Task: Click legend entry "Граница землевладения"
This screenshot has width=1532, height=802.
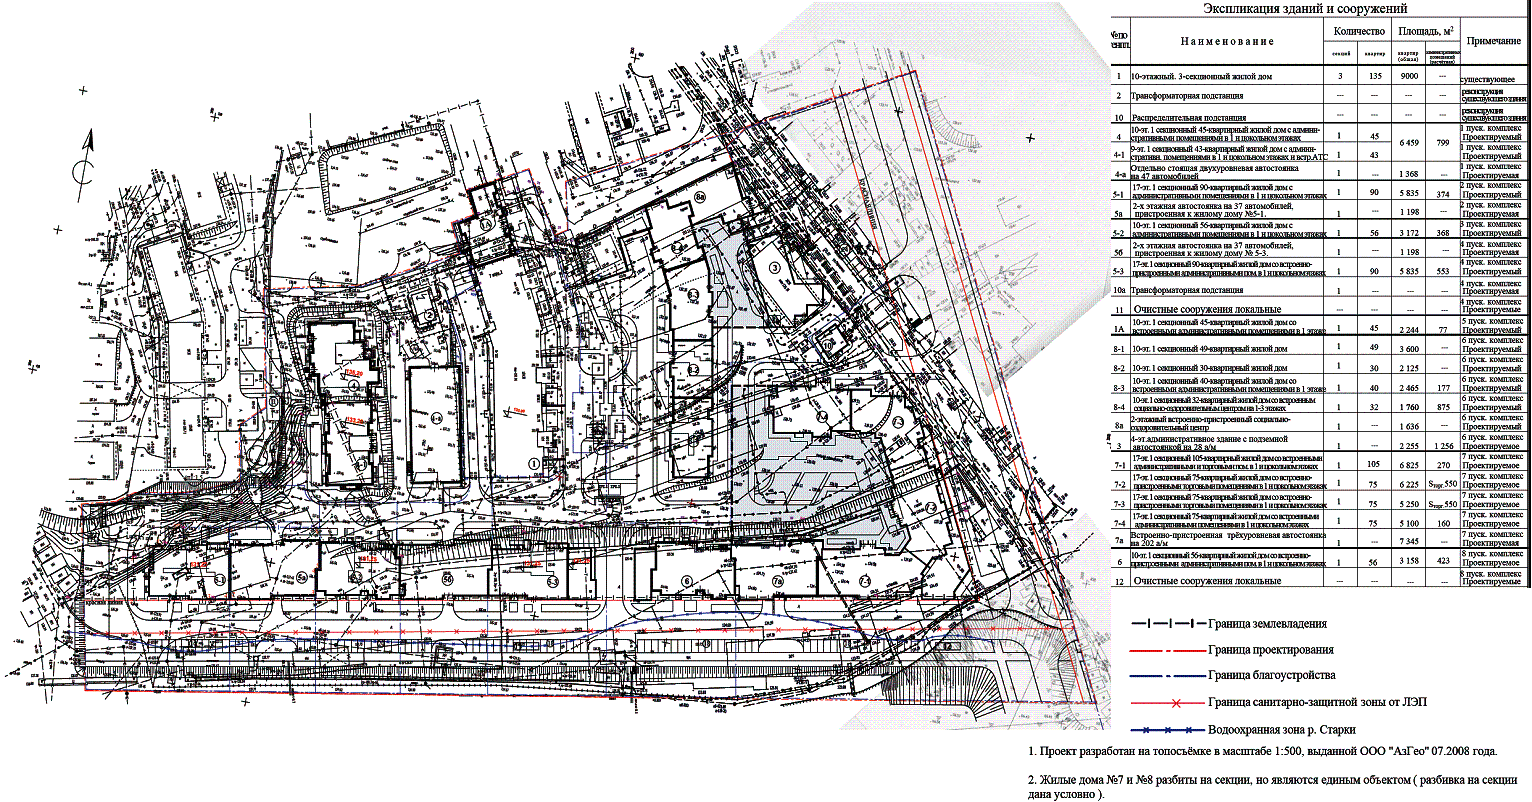Action: click(x=1267, y=624)
